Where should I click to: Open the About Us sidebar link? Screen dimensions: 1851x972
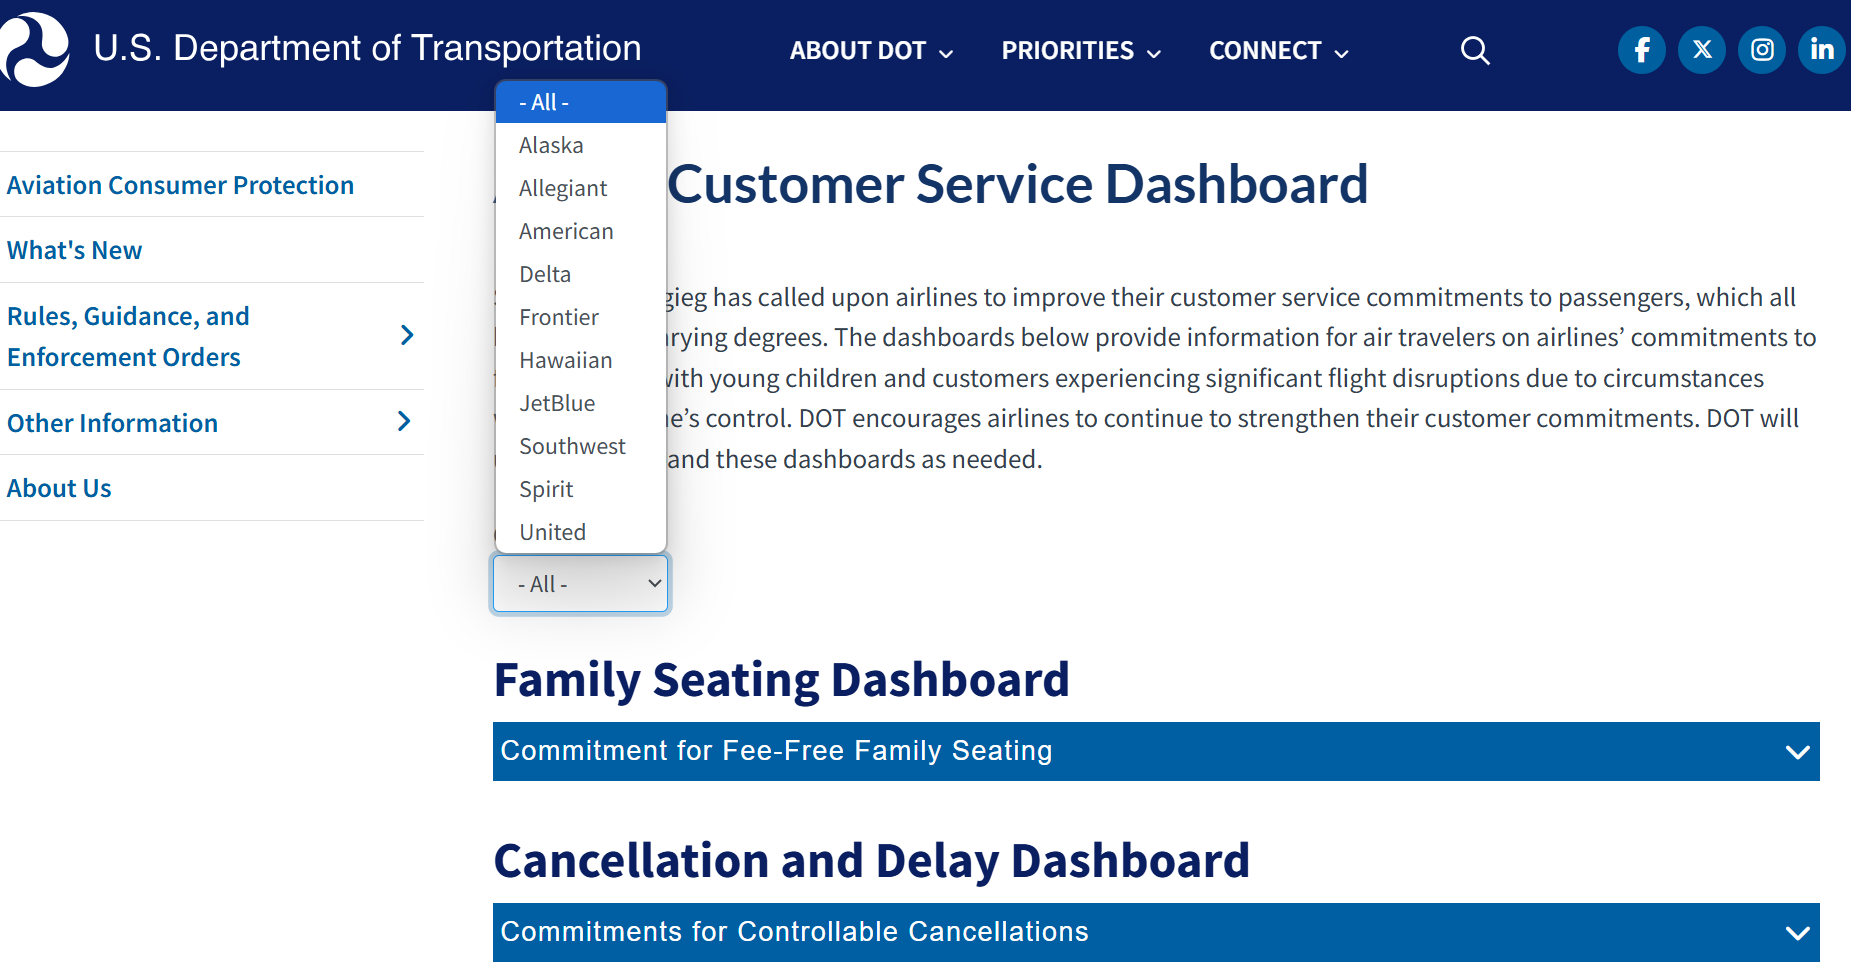[x=59, y=488]
